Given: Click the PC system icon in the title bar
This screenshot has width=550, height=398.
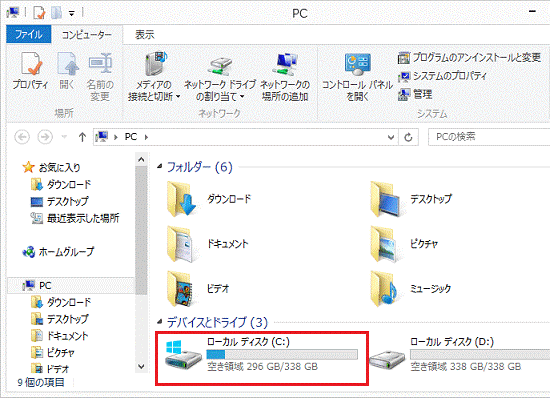Looking at the screenshot, I should (13, 13).
